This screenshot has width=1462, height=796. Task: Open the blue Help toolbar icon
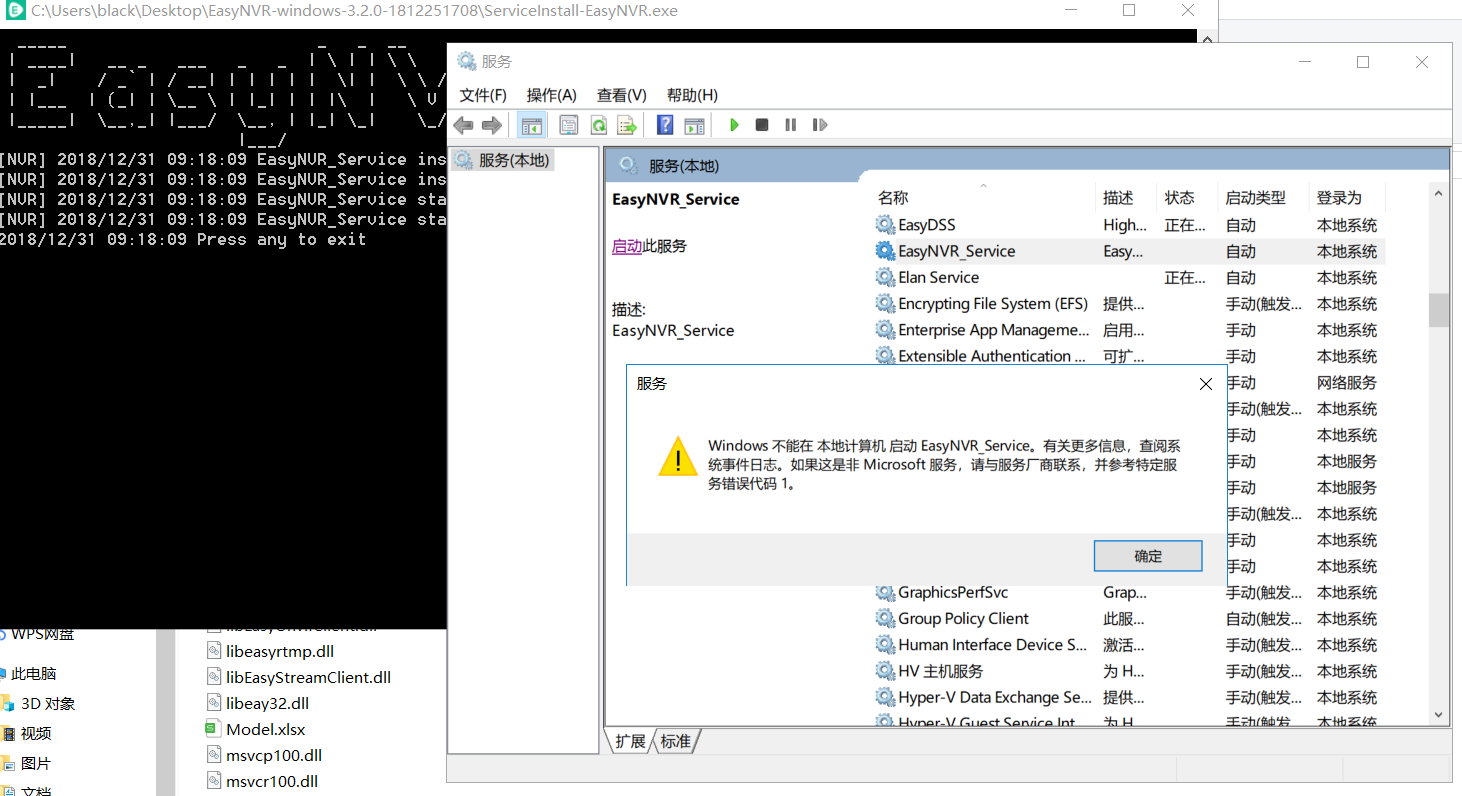point(665,125)
